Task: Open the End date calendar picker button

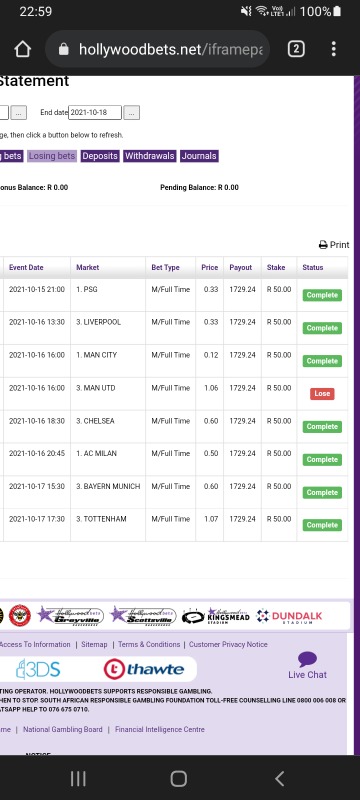Action: (x=132, y=113)
